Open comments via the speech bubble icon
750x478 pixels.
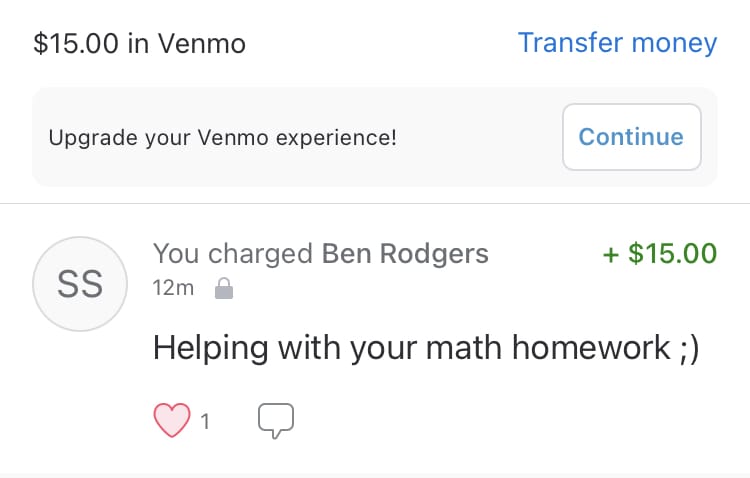[x=276, y=420]
